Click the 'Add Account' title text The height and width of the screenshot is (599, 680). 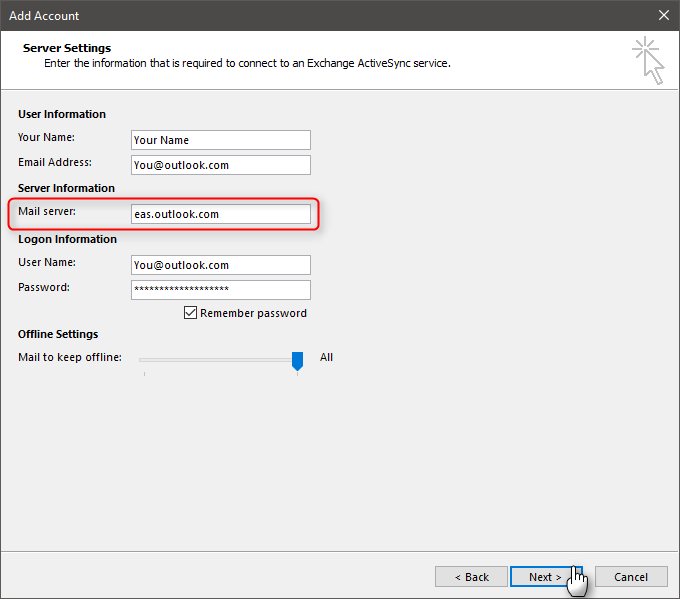tap(44, 16)
